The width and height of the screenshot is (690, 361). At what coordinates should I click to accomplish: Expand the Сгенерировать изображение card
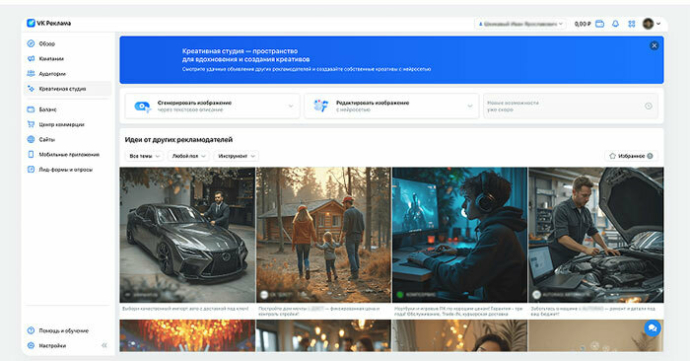pos(212,106)
